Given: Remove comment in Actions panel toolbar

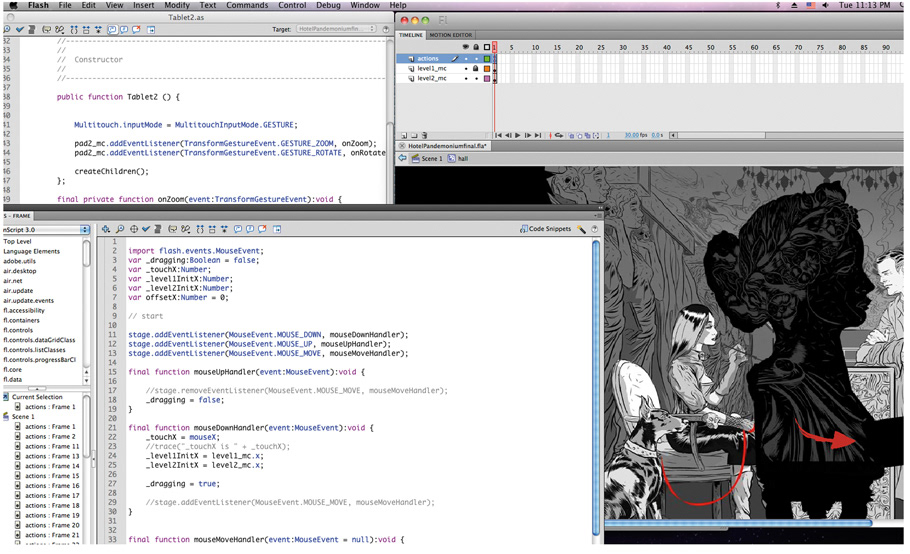Looking at the screenshot, I should click(262, 229).
